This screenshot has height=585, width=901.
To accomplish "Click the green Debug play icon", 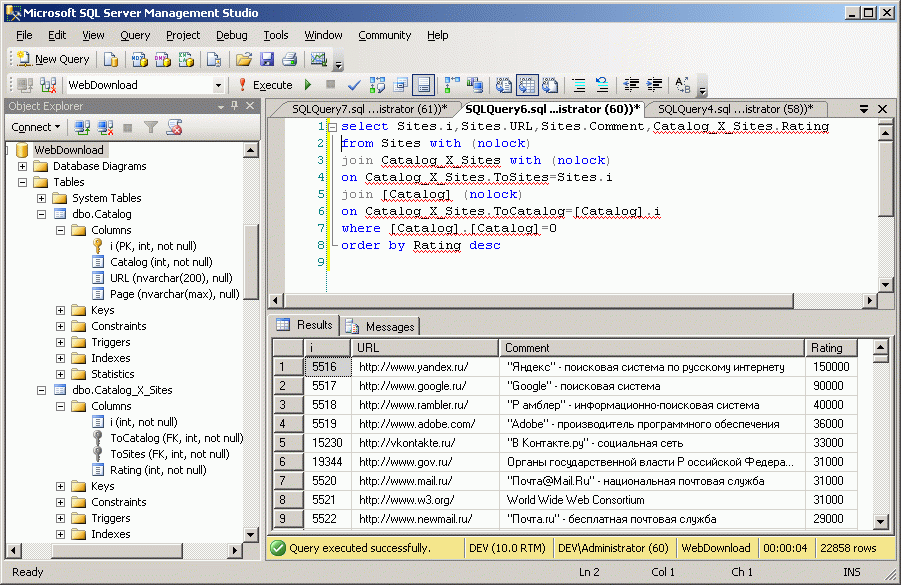I will [x=308, y=85].
